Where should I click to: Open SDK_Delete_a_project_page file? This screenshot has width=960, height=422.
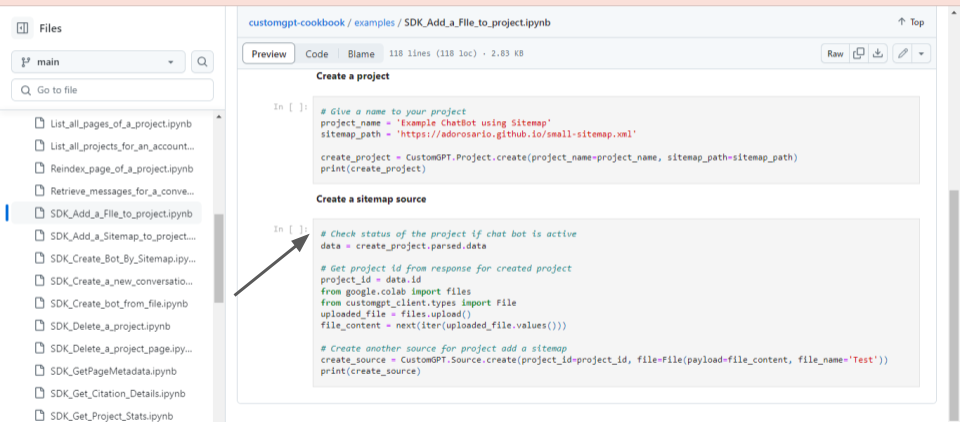pyautogui.click(x=122, y=349)
